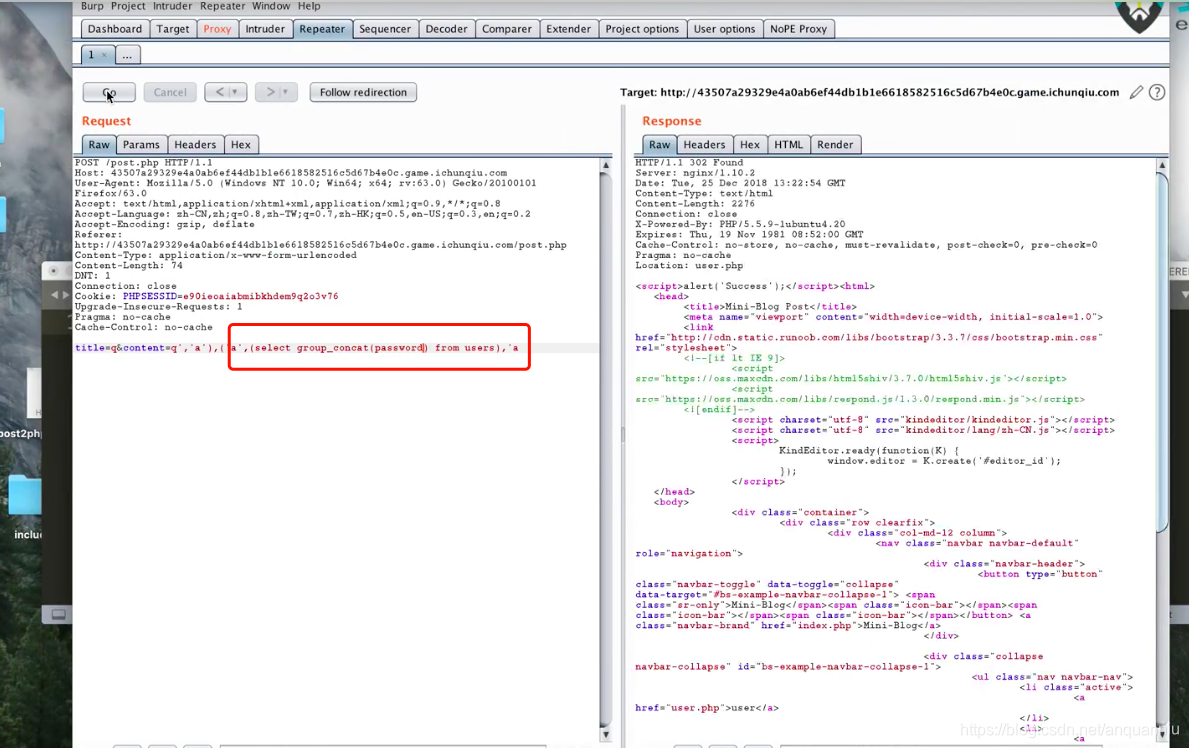Open the Repeater menu in menu bar
The height and width of the screenshot is (748, 1189).
click(x=222, y=6)
